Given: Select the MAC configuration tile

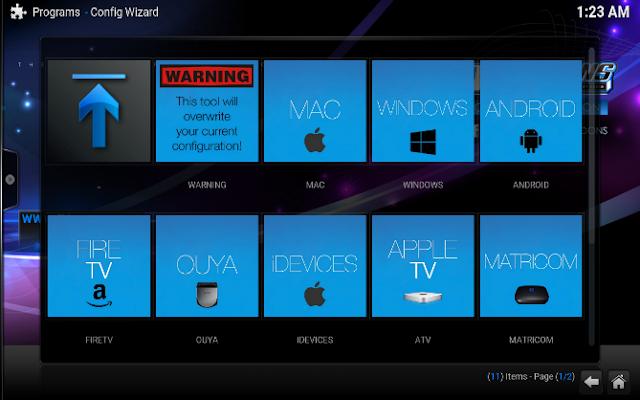Looking at the screenshot, I should click(315, 111).
